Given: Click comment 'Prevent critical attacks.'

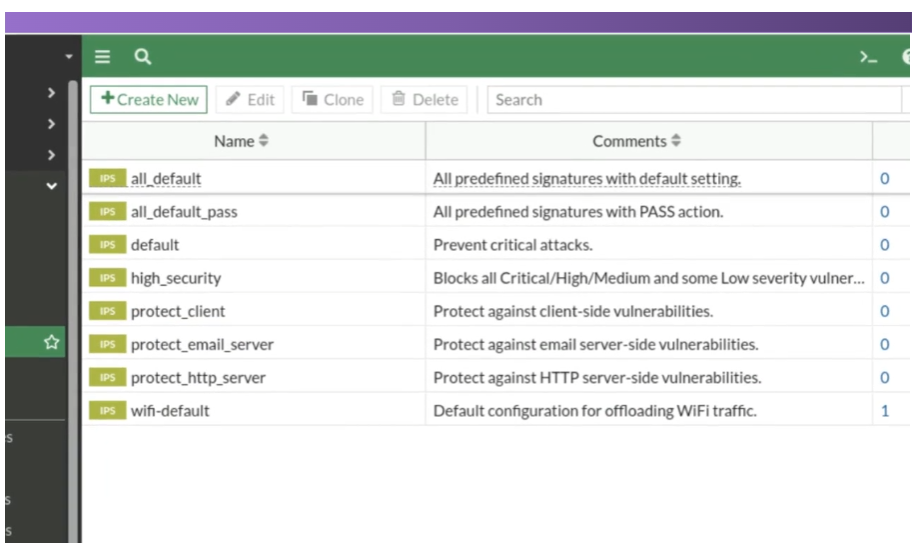Looking at the screenshot, I should tap(513, 245).
